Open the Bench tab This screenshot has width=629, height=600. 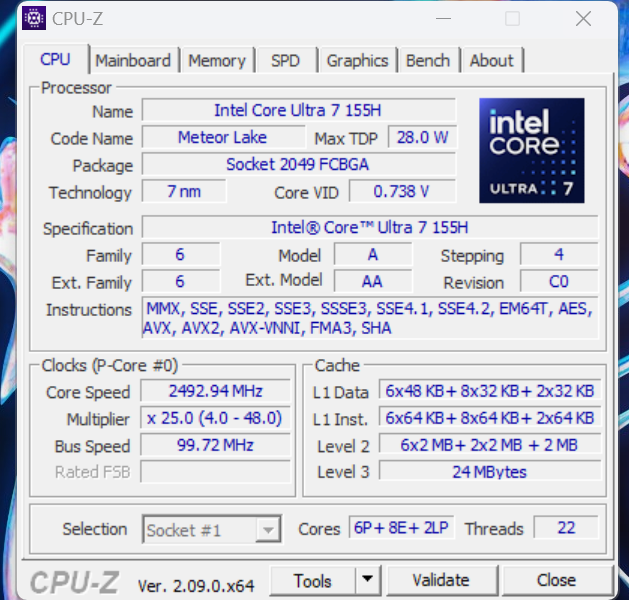tap(427, 60)
